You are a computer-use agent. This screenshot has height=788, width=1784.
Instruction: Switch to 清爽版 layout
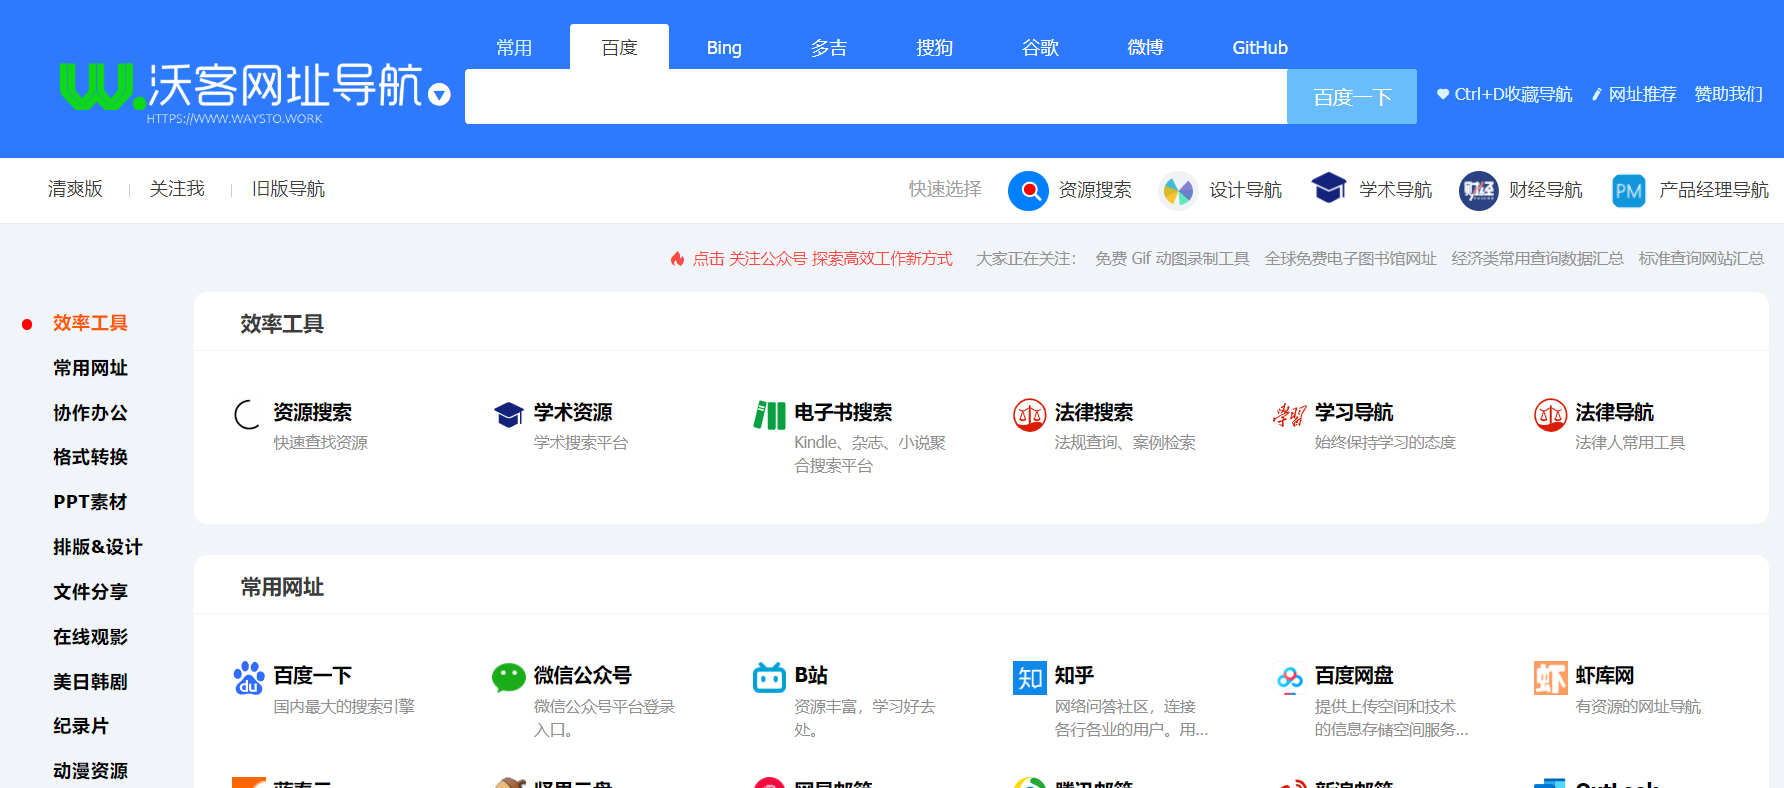coord(75,189)
